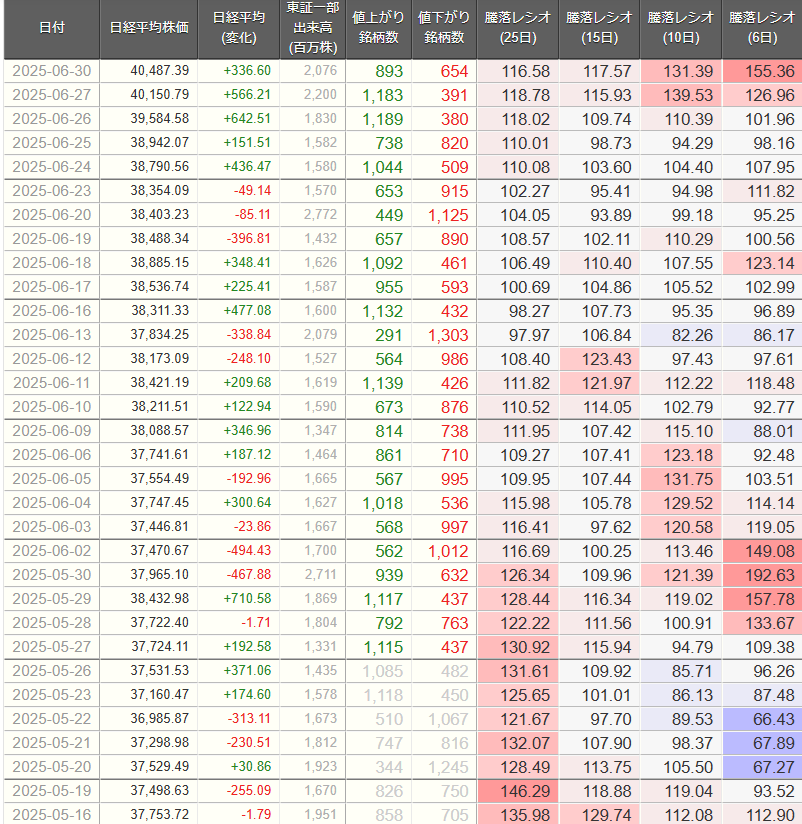The height and width of the screenshot is (824, 802).
Task: Click the 10-day ratio cell 82.26
Action: (x=681, y=335)
